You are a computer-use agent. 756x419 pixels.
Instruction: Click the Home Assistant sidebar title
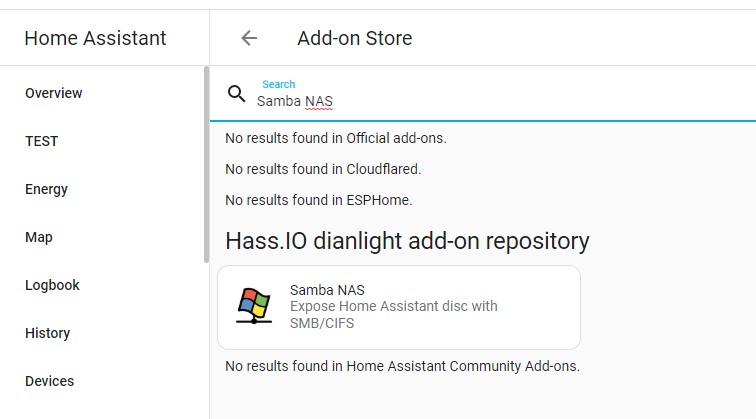click(95, 38)
